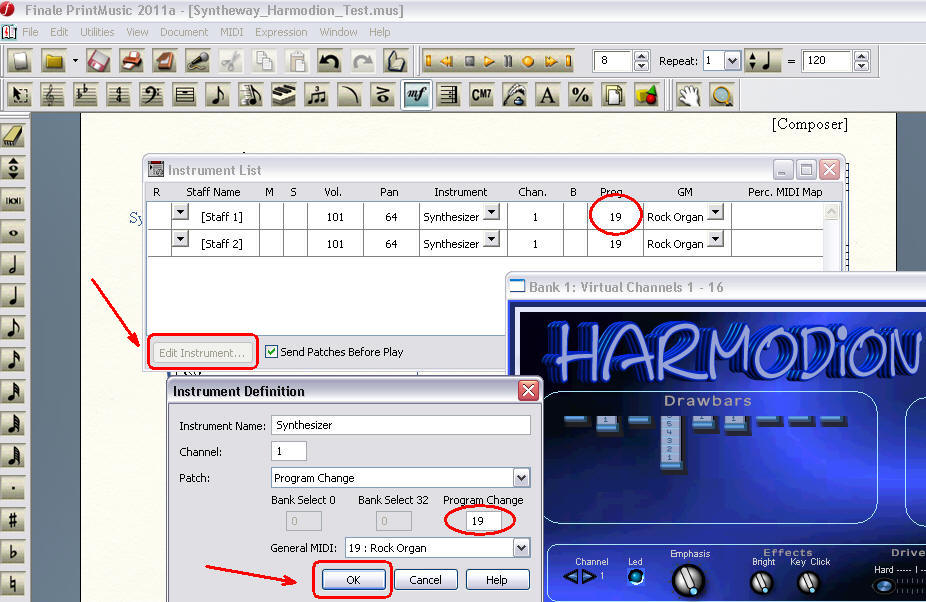Select the Repeat tool icon
This screenshot has height=602, width=926.
(449, 95)
